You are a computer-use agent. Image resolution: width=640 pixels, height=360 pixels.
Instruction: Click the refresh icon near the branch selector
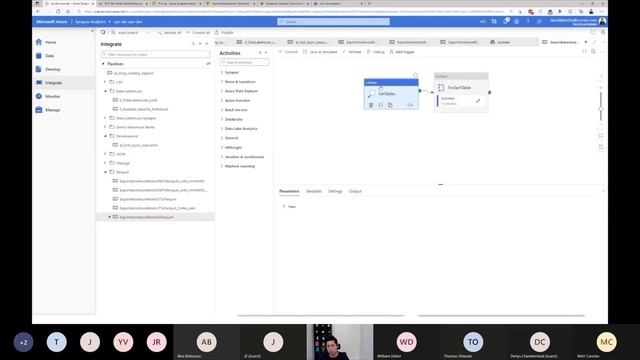point(103,32)
